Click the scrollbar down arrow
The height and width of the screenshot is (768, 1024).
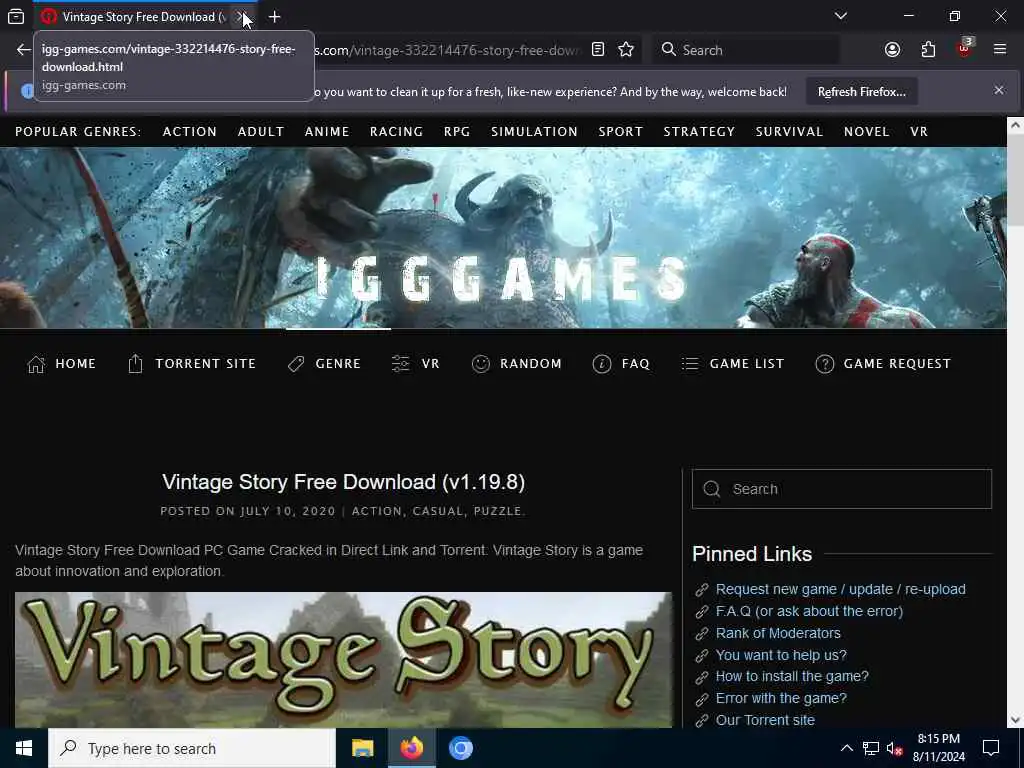tap(1016, 720)
